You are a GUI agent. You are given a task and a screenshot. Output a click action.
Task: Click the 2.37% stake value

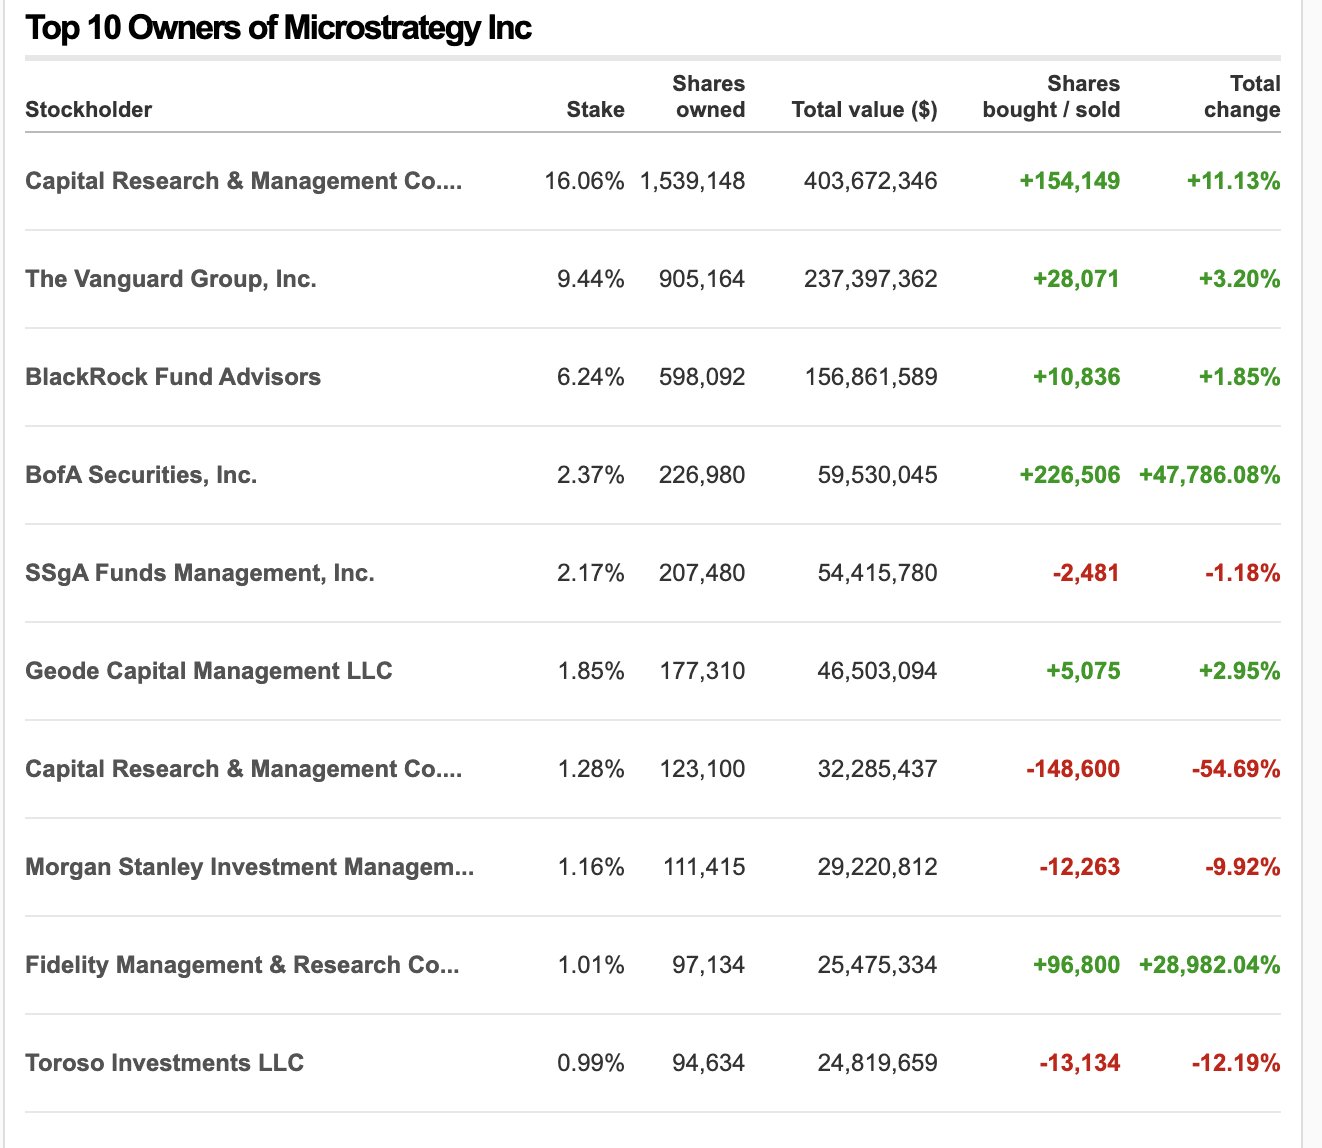[x=591, y=475]
